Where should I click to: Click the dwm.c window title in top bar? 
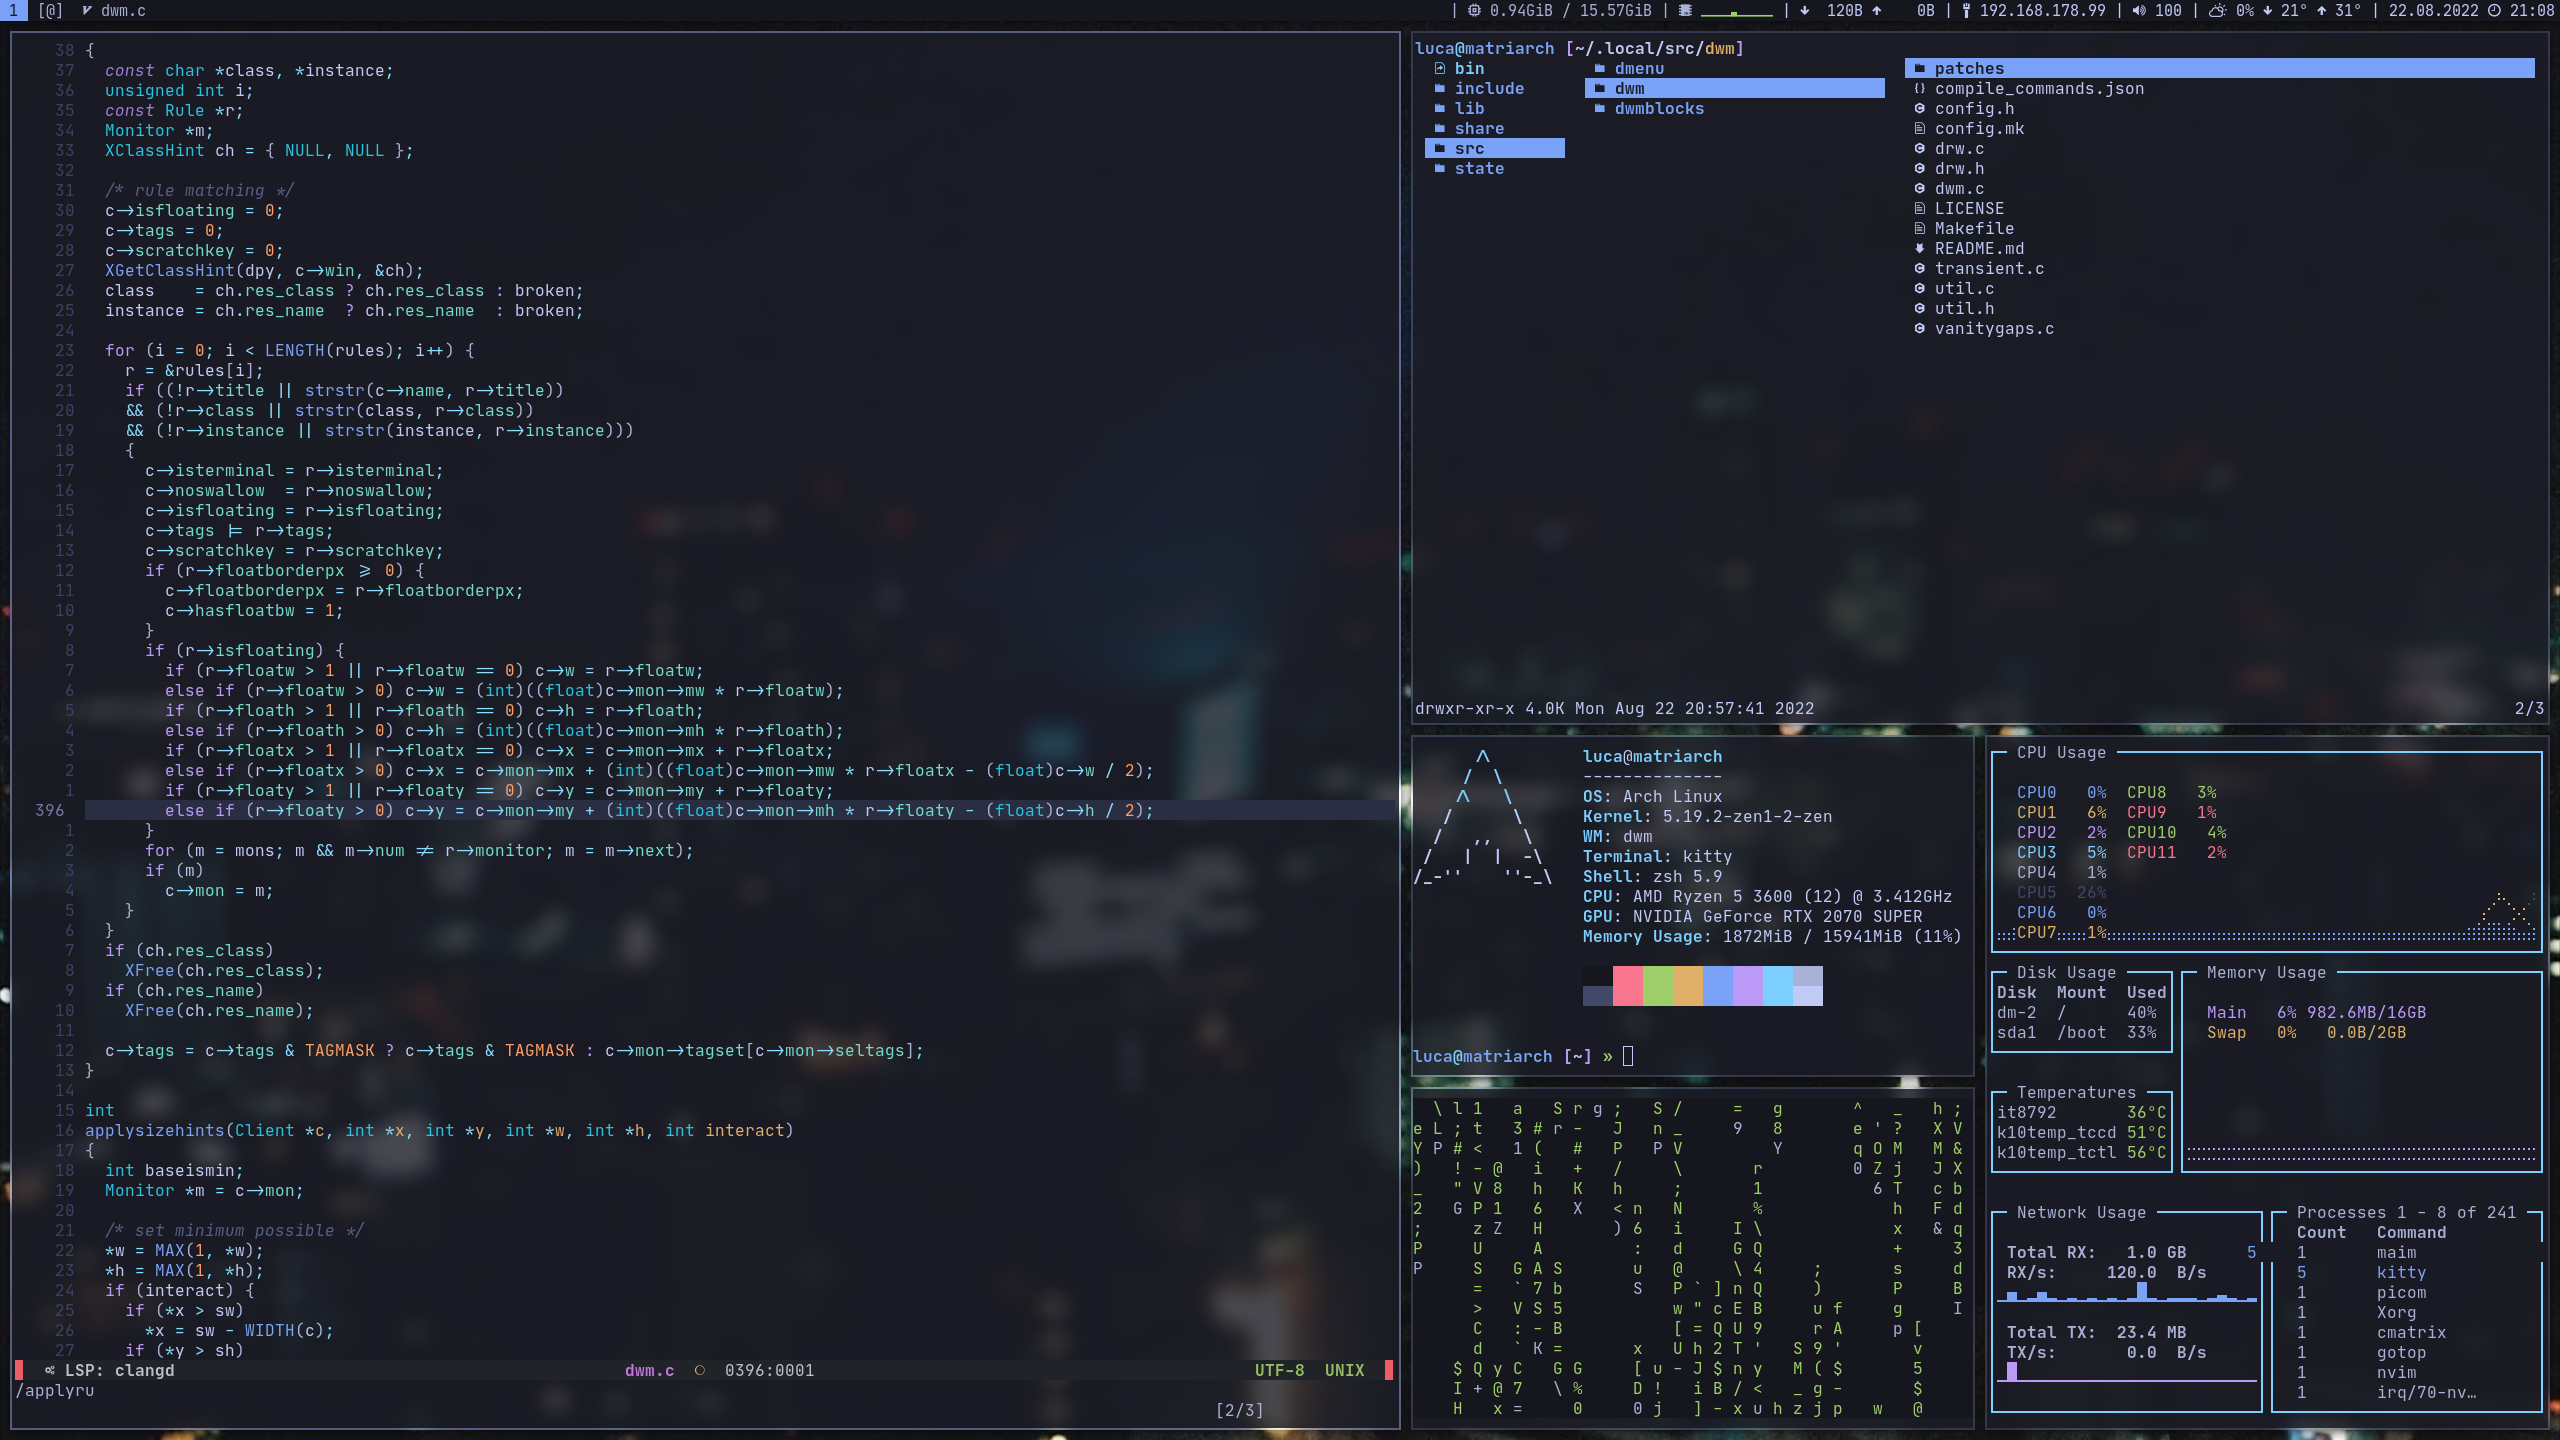pyautogui.click(x=123, y=10)
